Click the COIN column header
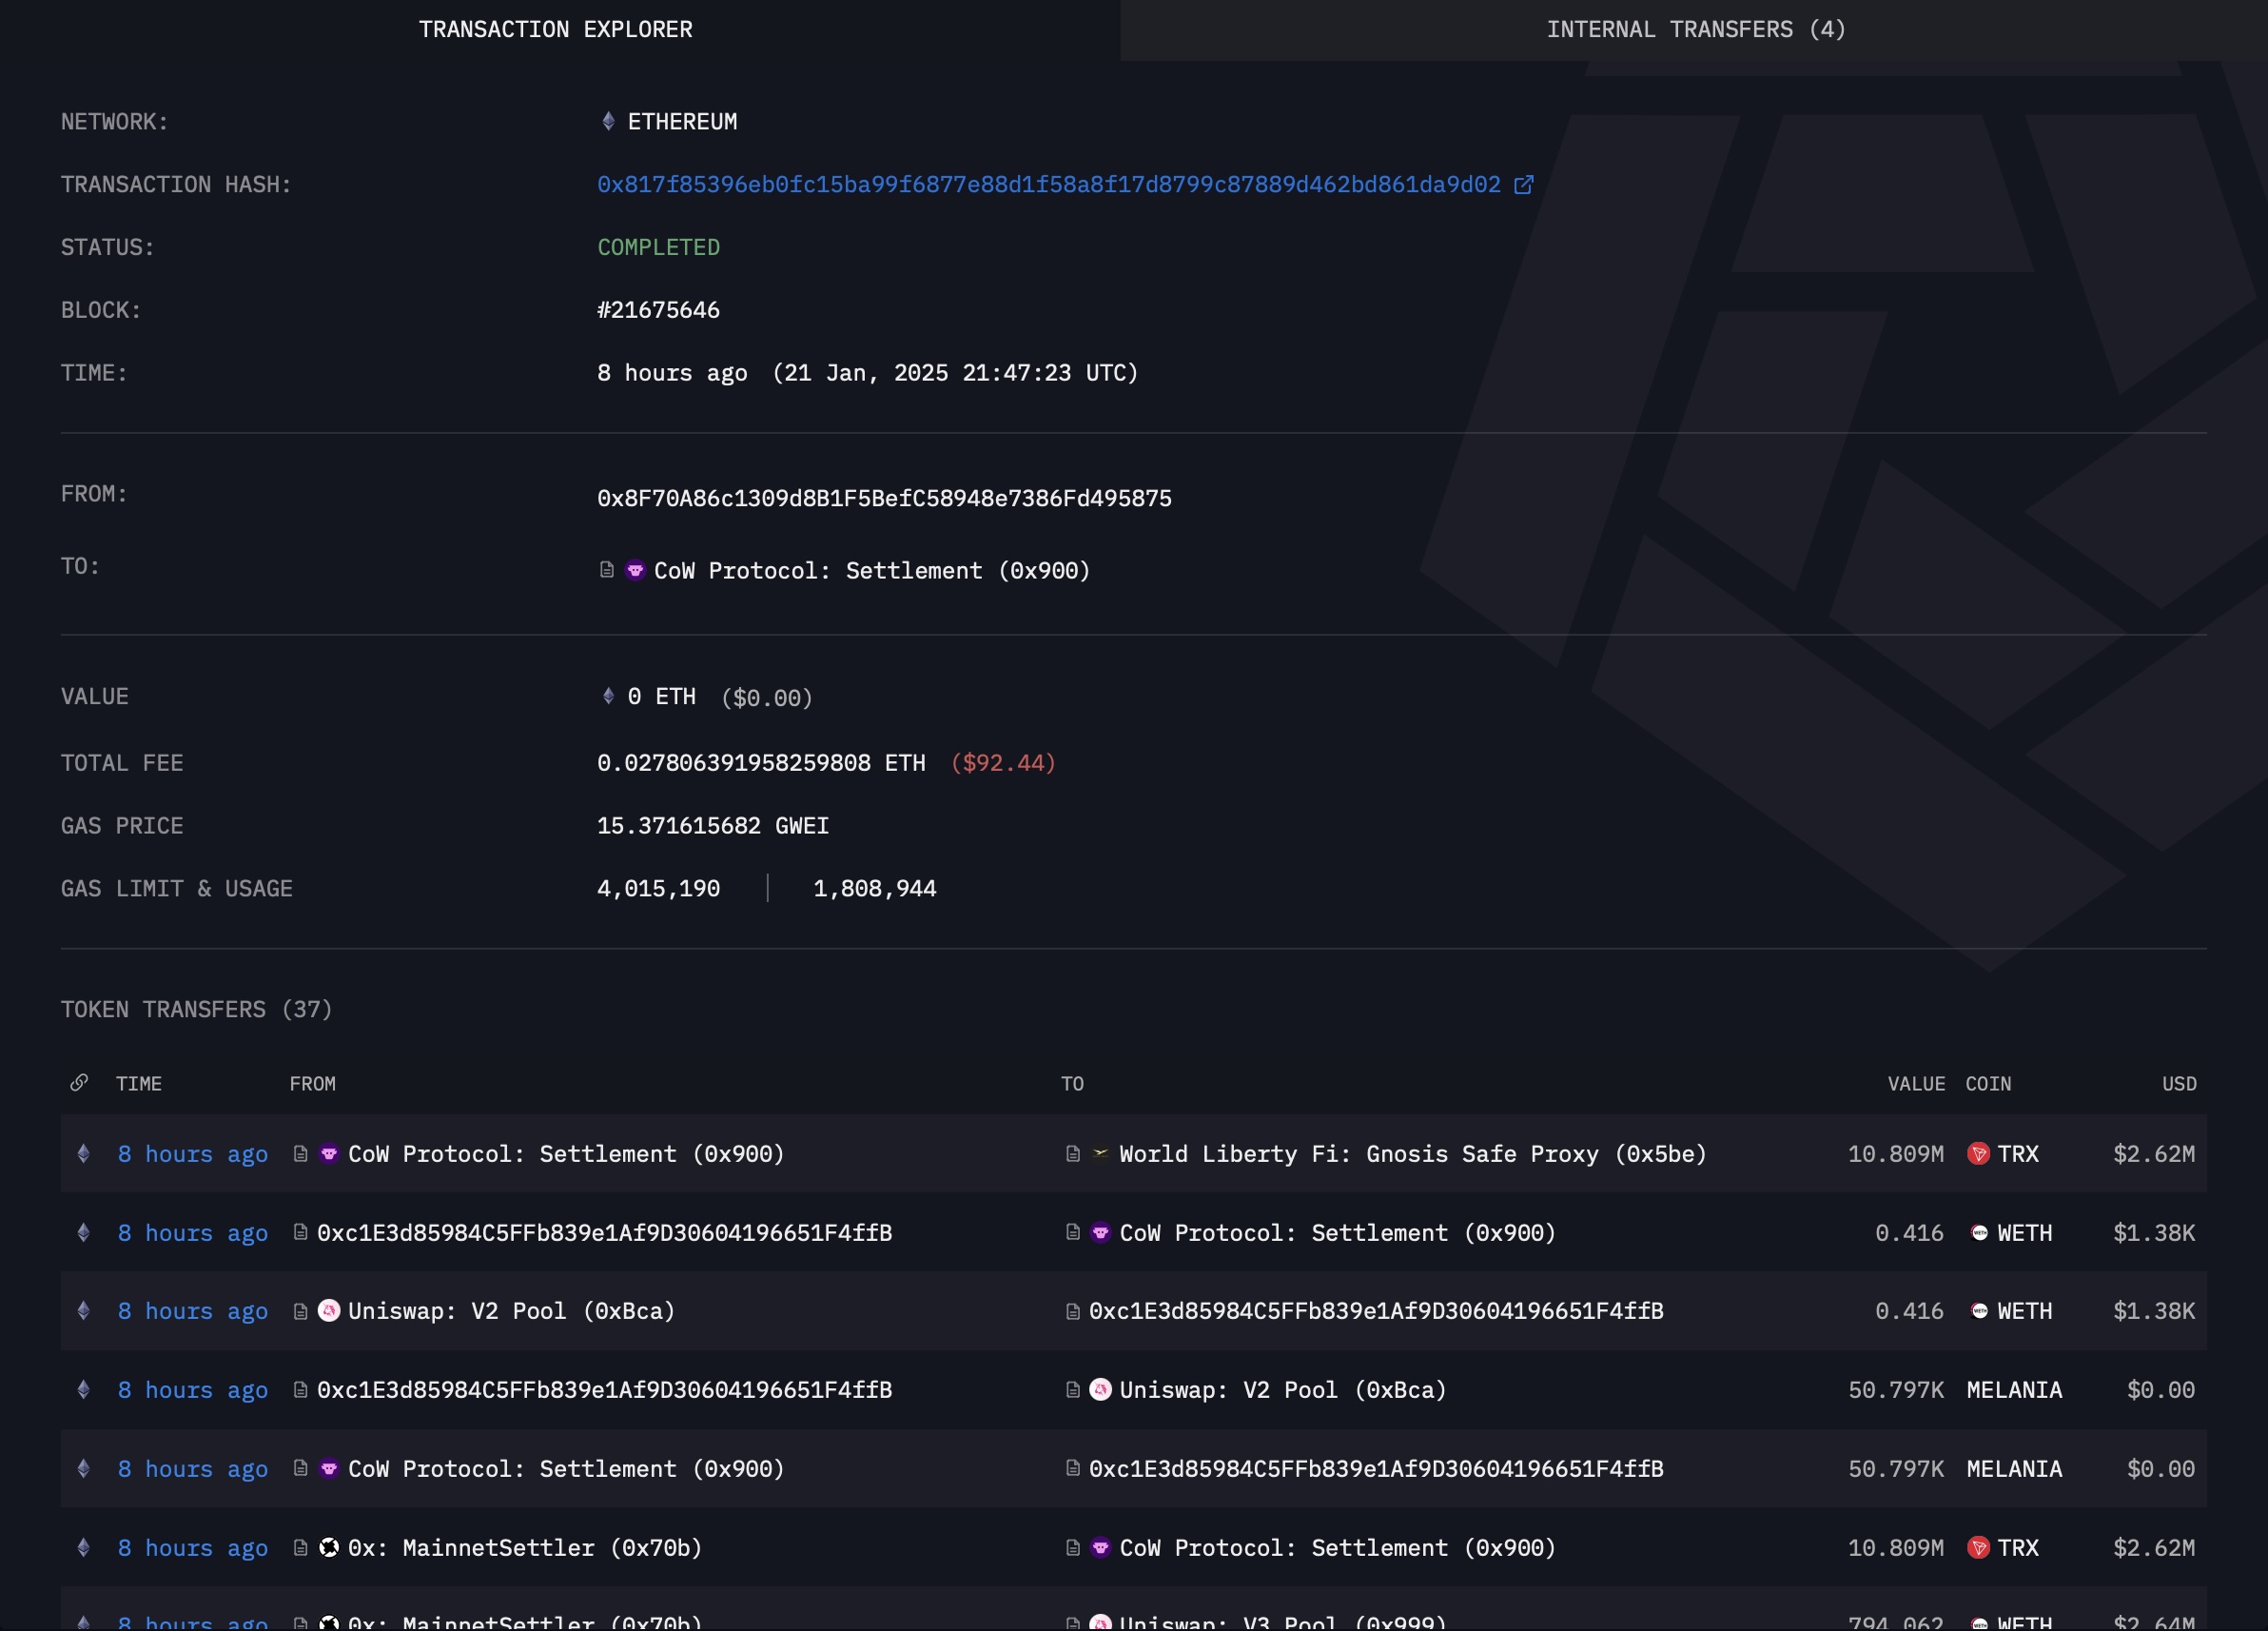Screen dimensions: 2268x1631 tap(1988, 1084)
